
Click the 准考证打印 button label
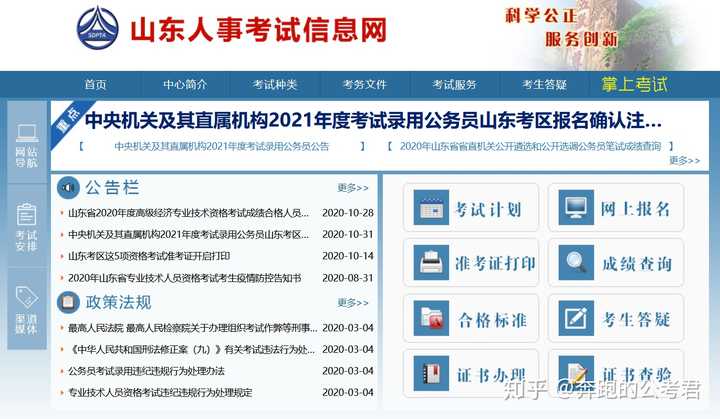pos(495,263)
